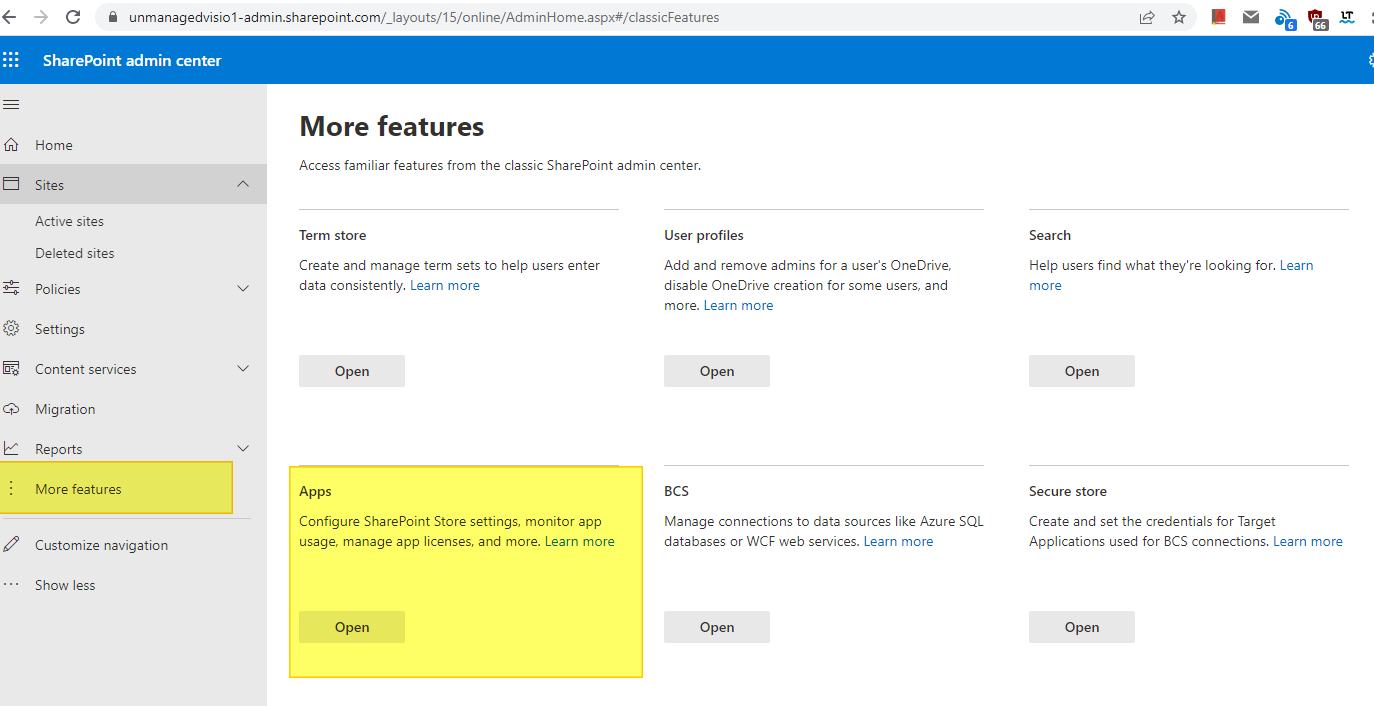Click the site padlock icon in address bar
The width and height of the screenshot is (1374, 706).
point(111,17)
